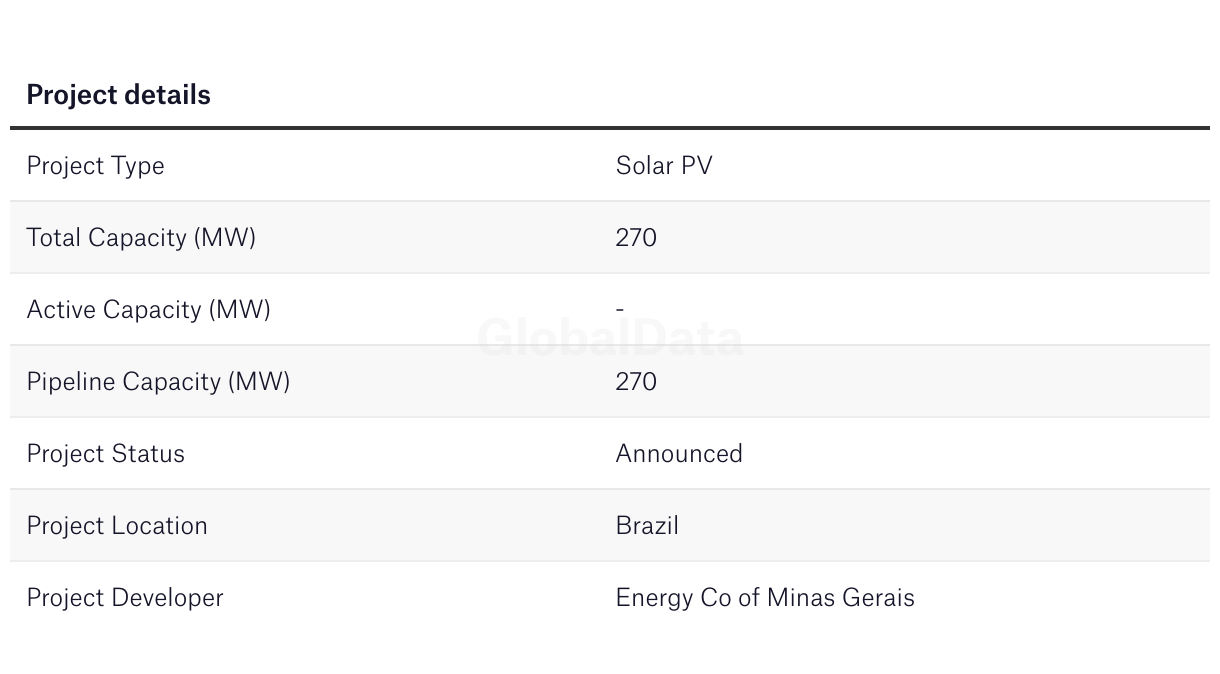Select the Total Capacity (MW) label
This screenshot has width=1220, height=674.
pos(141,238)
